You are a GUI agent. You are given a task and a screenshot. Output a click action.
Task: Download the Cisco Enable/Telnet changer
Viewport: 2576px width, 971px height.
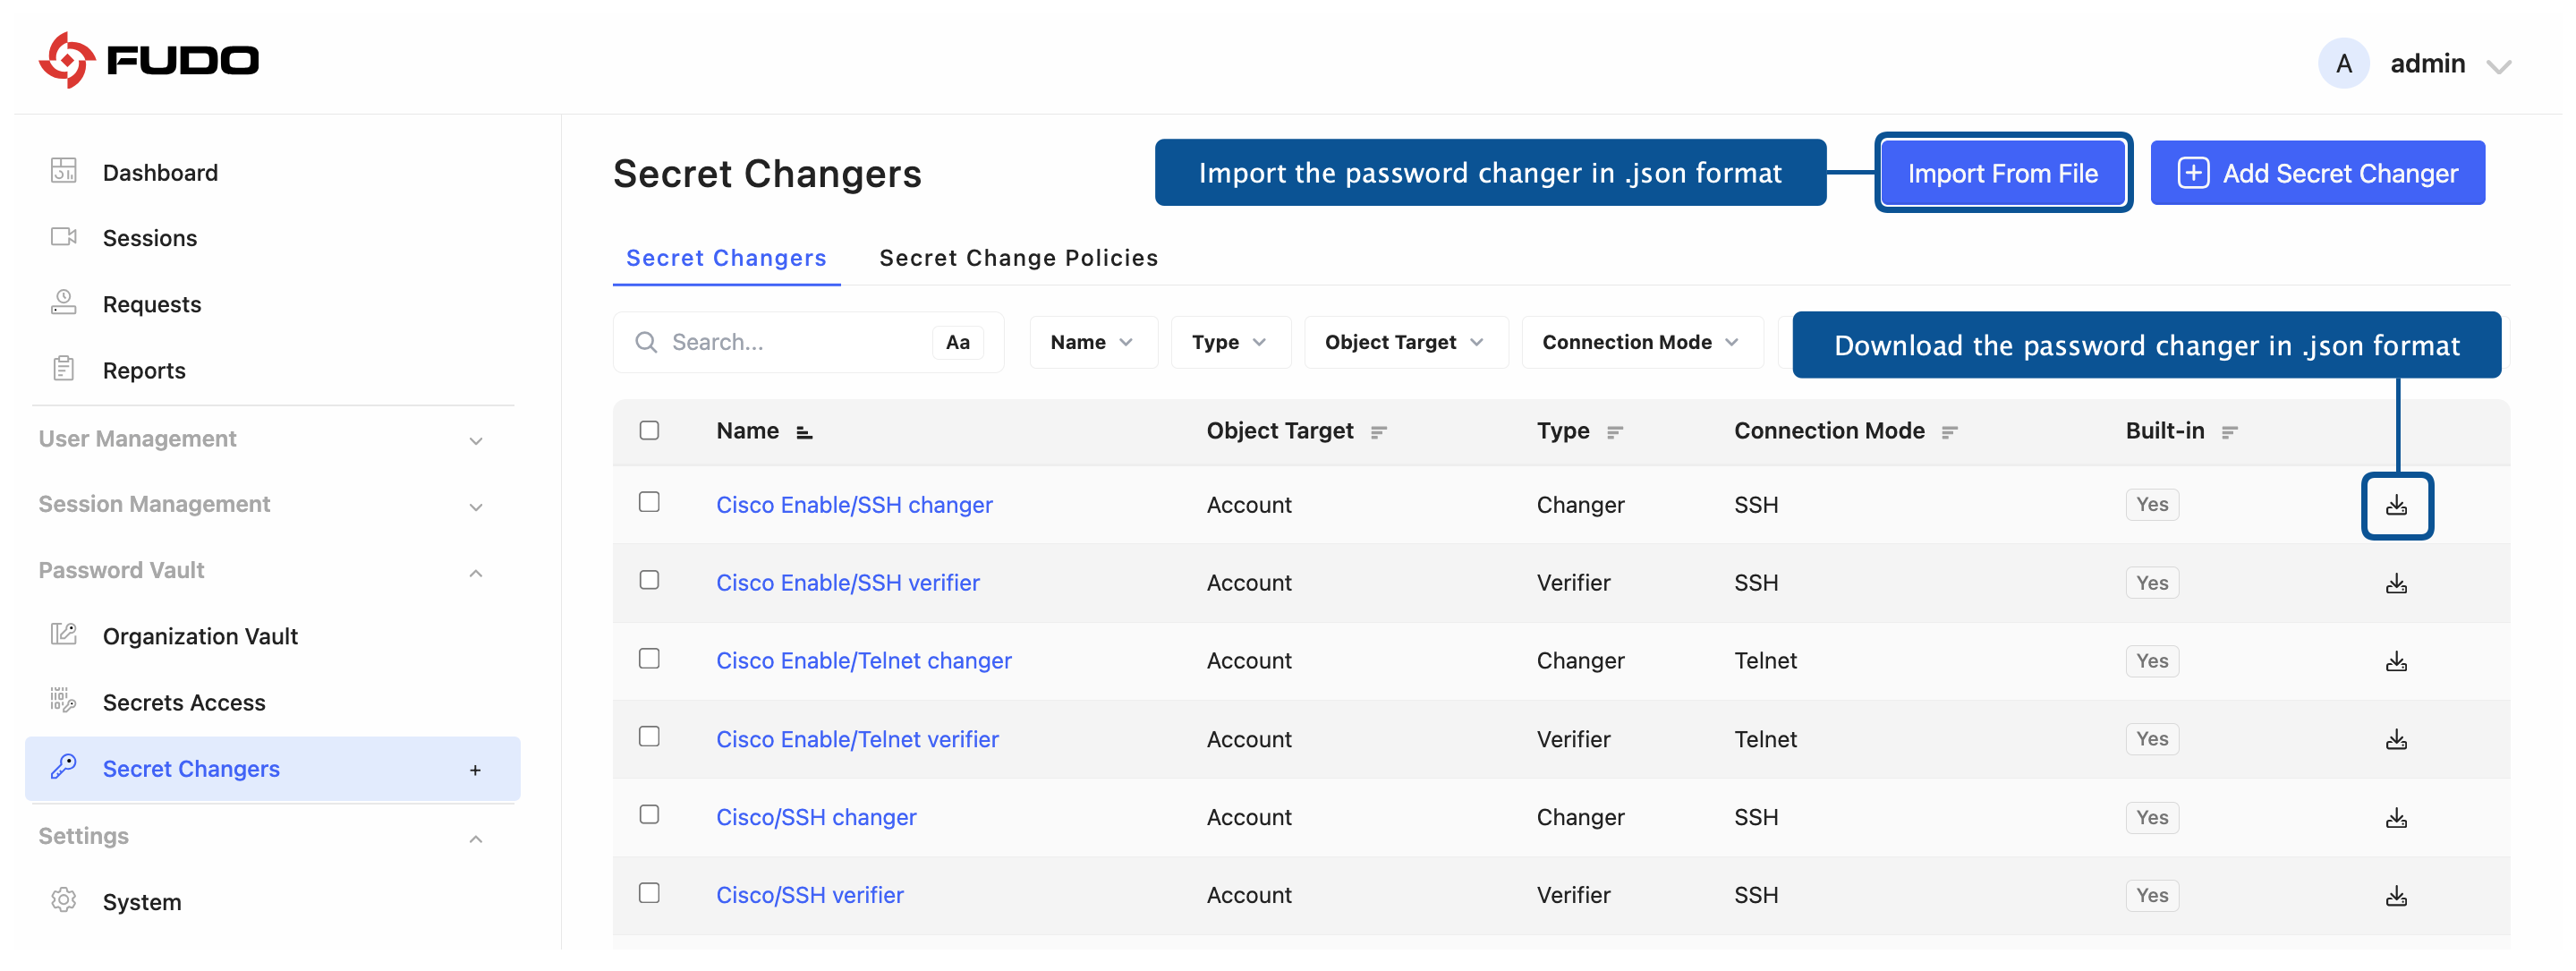click(x=2396, y=661)
